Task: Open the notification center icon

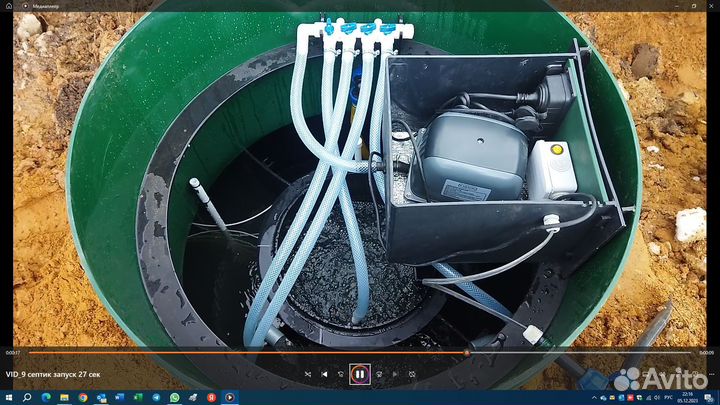Action: click(x=709, y=398)
